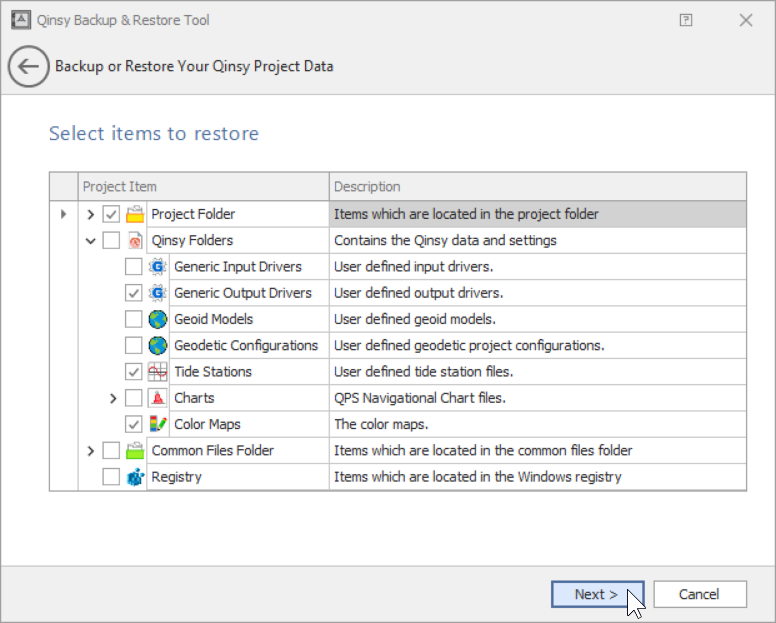Screen dimensions: 776x623
Task: Expand the Project Folder tree node
Action: pos(91,214)
